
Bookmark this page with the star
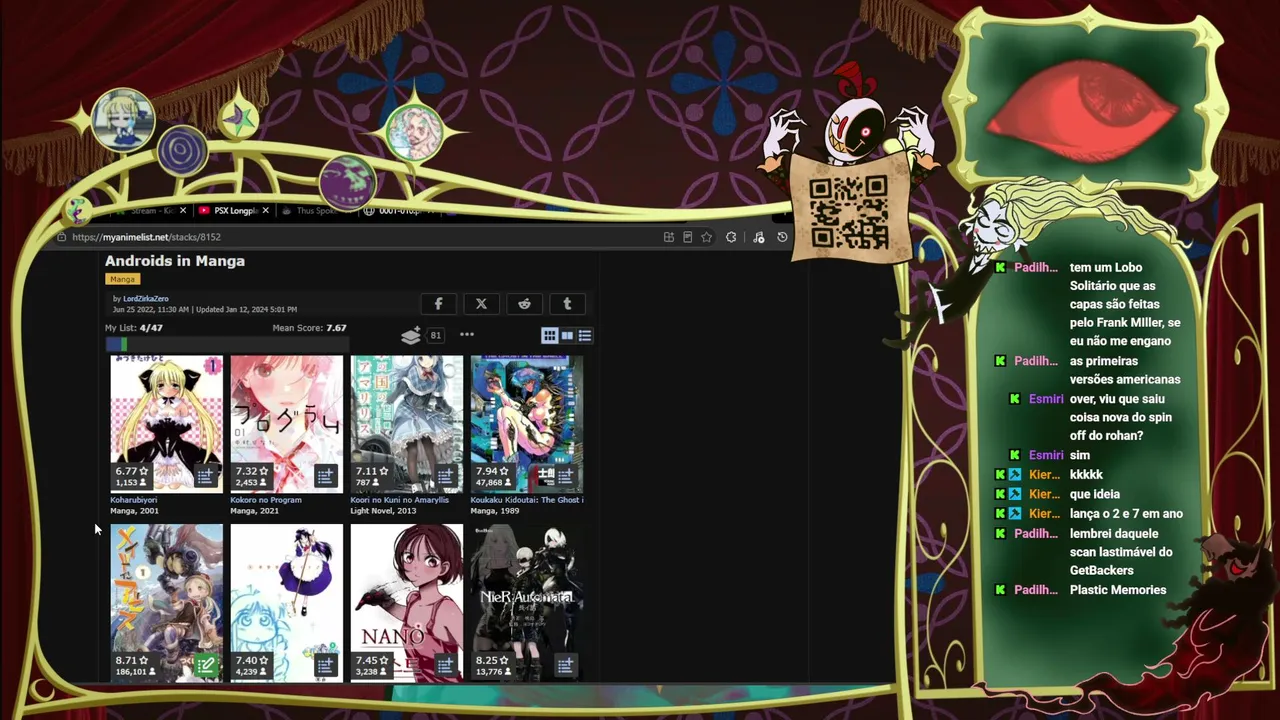[x=707, y=237]
